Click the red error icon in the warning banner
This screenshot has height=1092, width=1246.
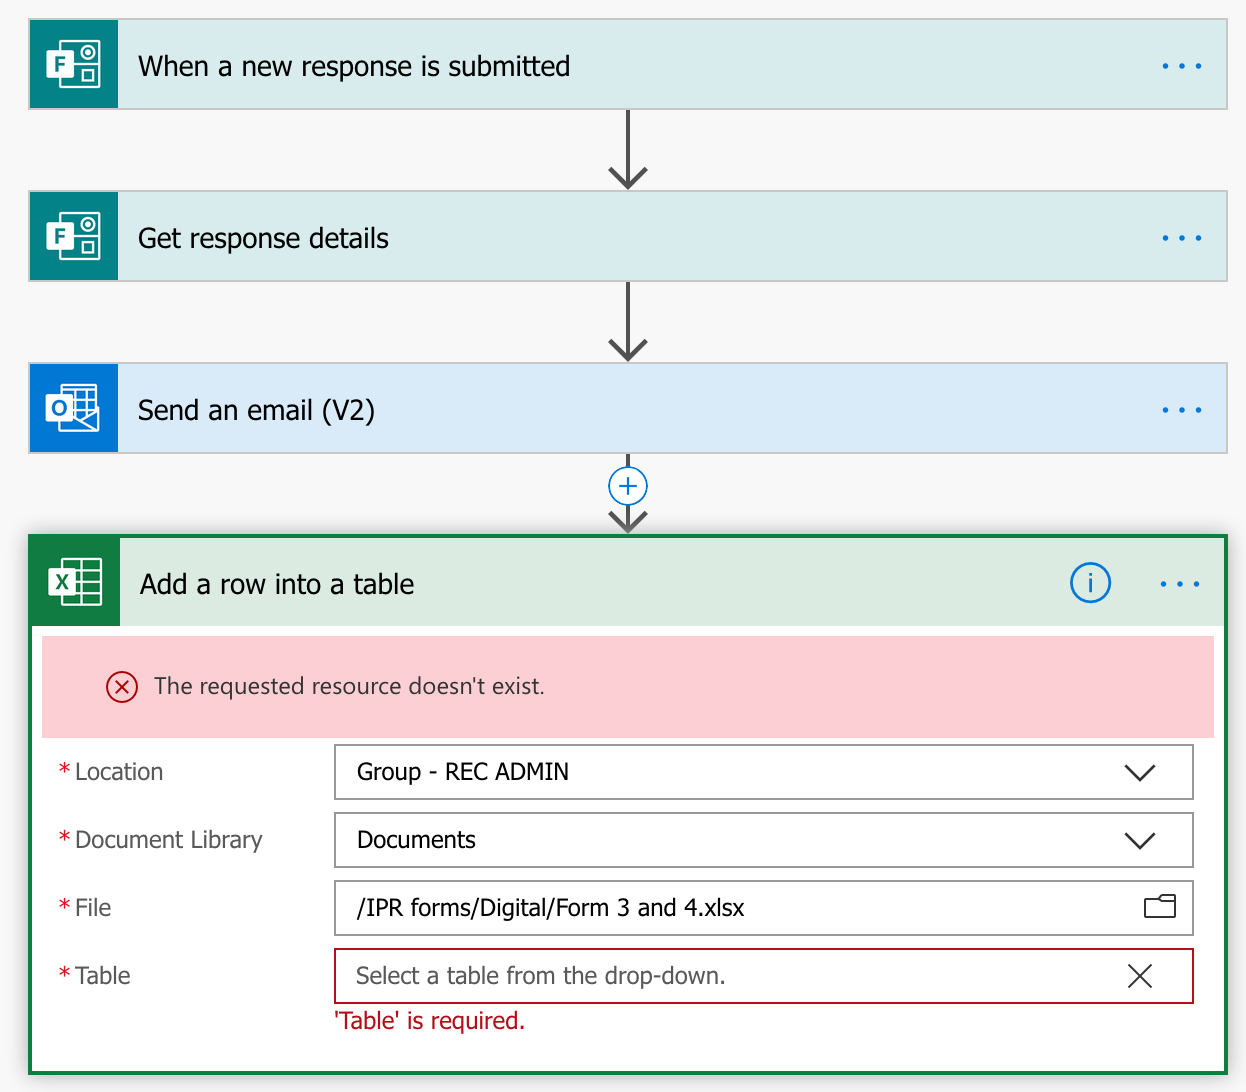coord(122,687)
